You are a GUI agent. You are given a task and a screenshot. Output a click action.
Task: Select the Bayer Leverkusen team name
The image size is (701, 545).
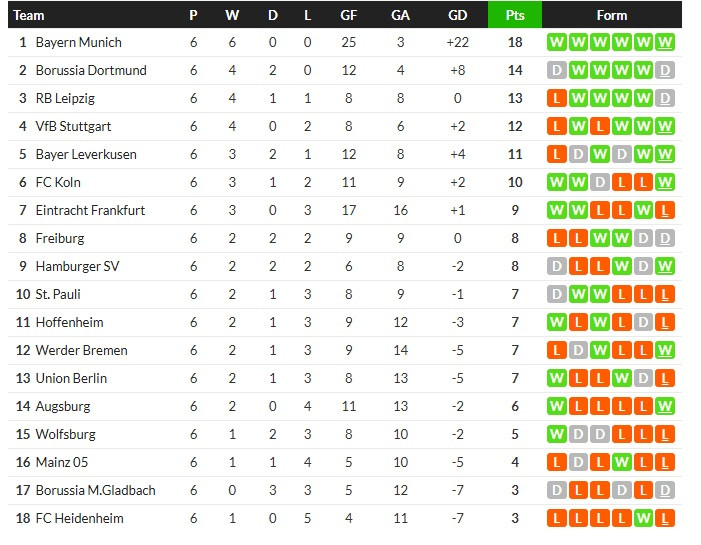tap(86, 154)
